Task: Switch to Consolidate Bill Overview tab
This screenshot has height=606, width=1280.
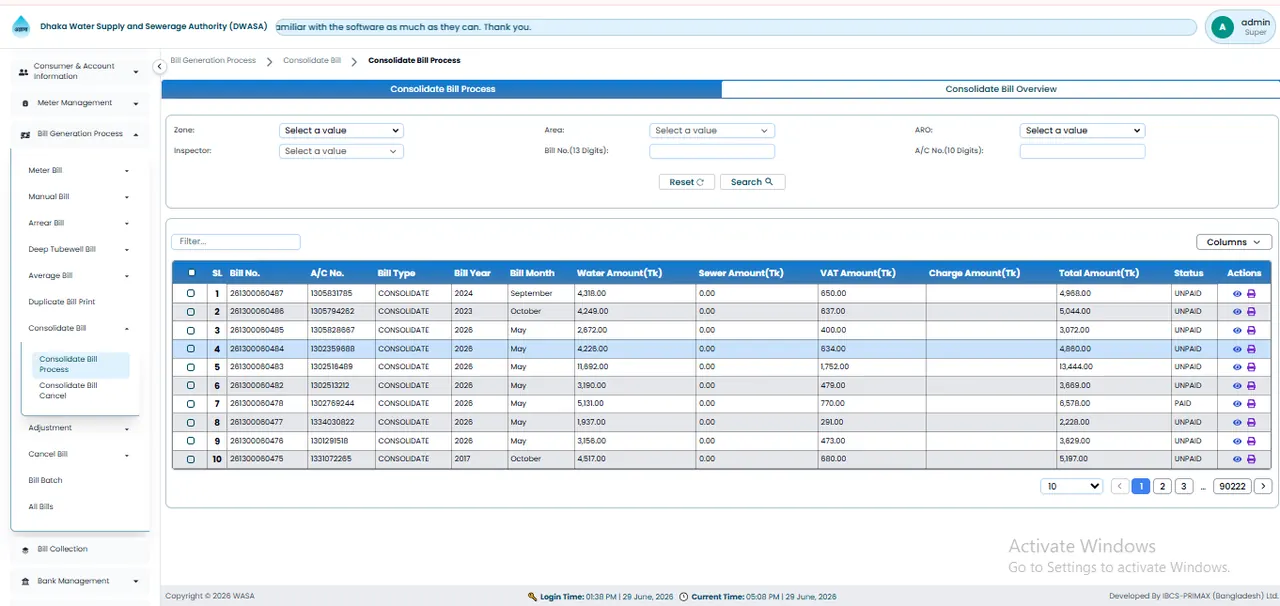Action: click(x=1001, y=89)
